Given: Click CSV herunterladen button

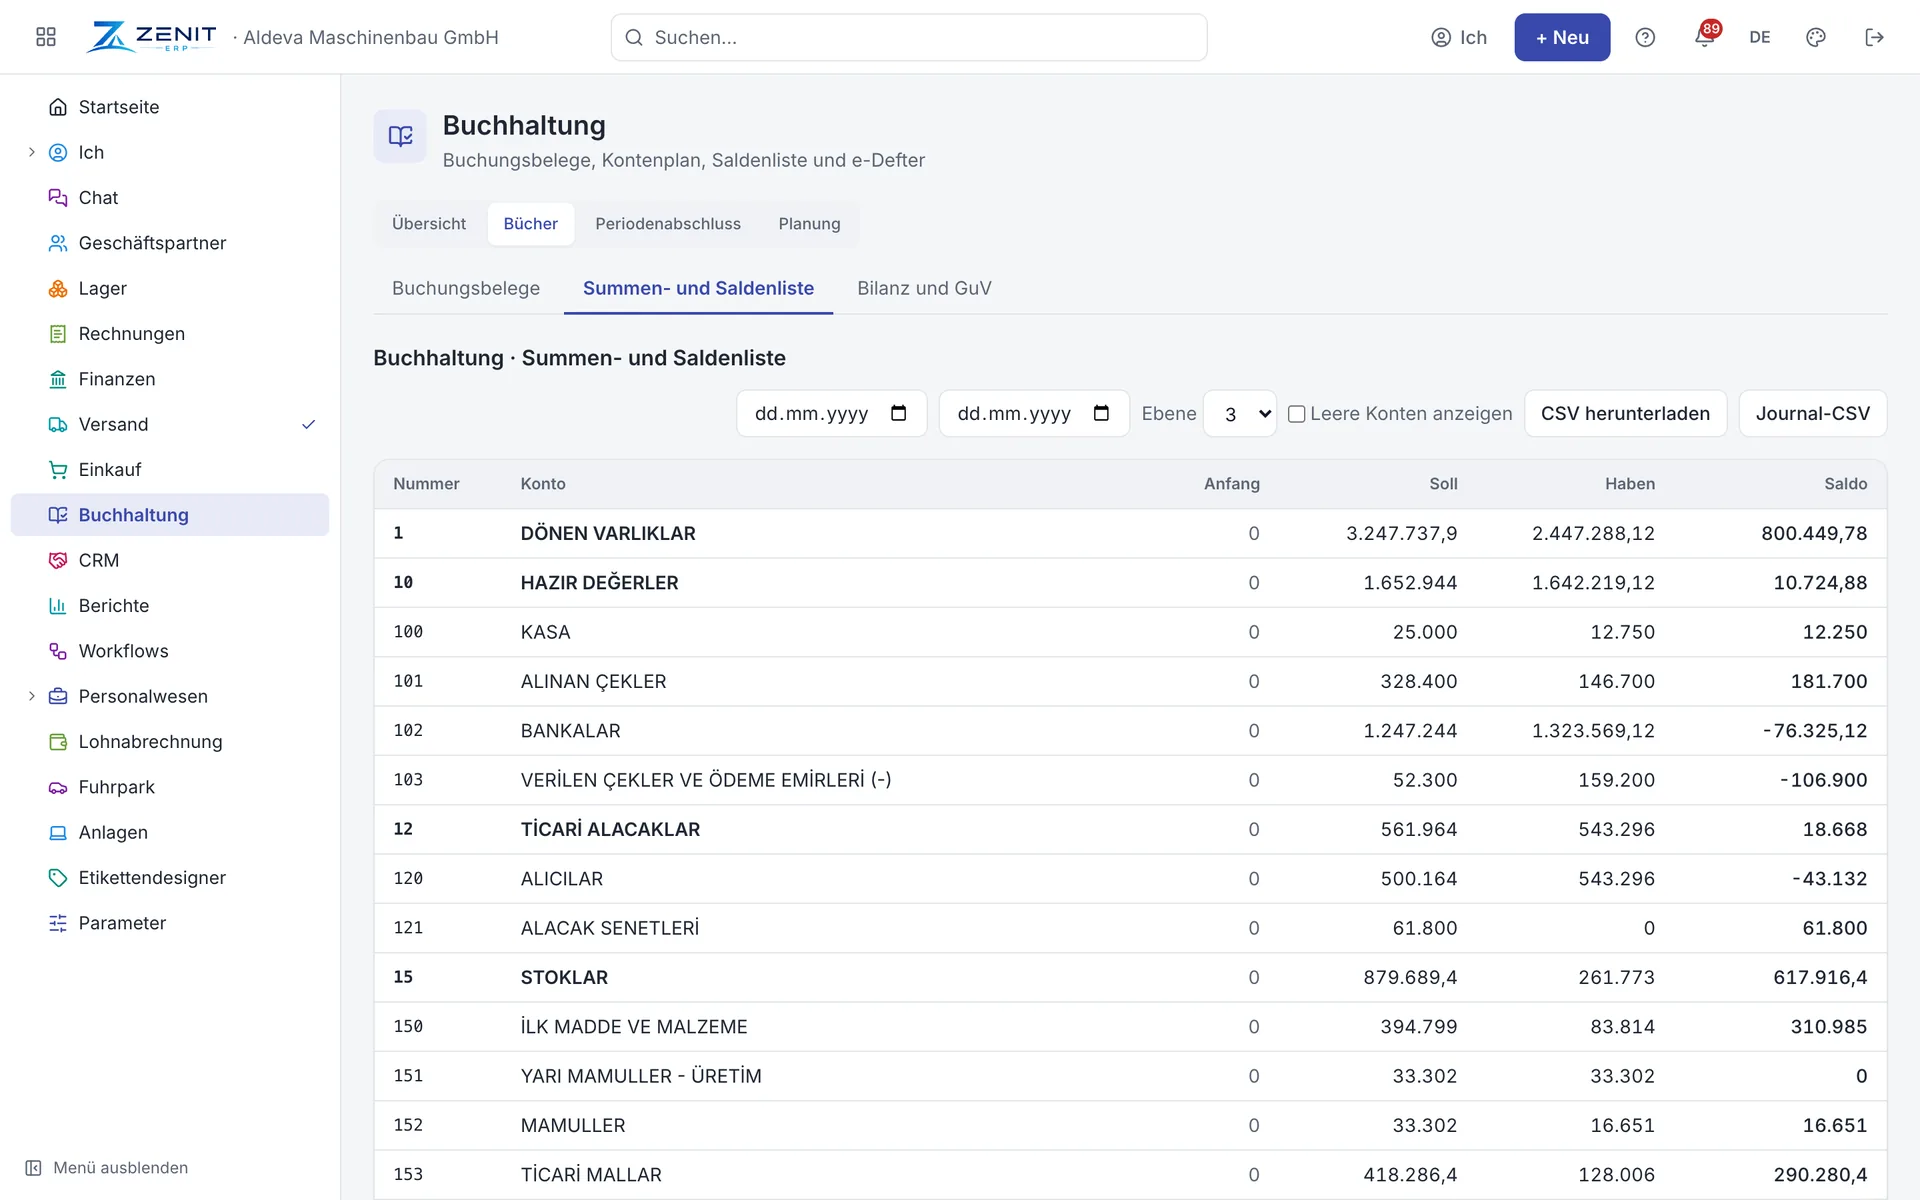Looking at the screenshot, I should click(1625, 413).
